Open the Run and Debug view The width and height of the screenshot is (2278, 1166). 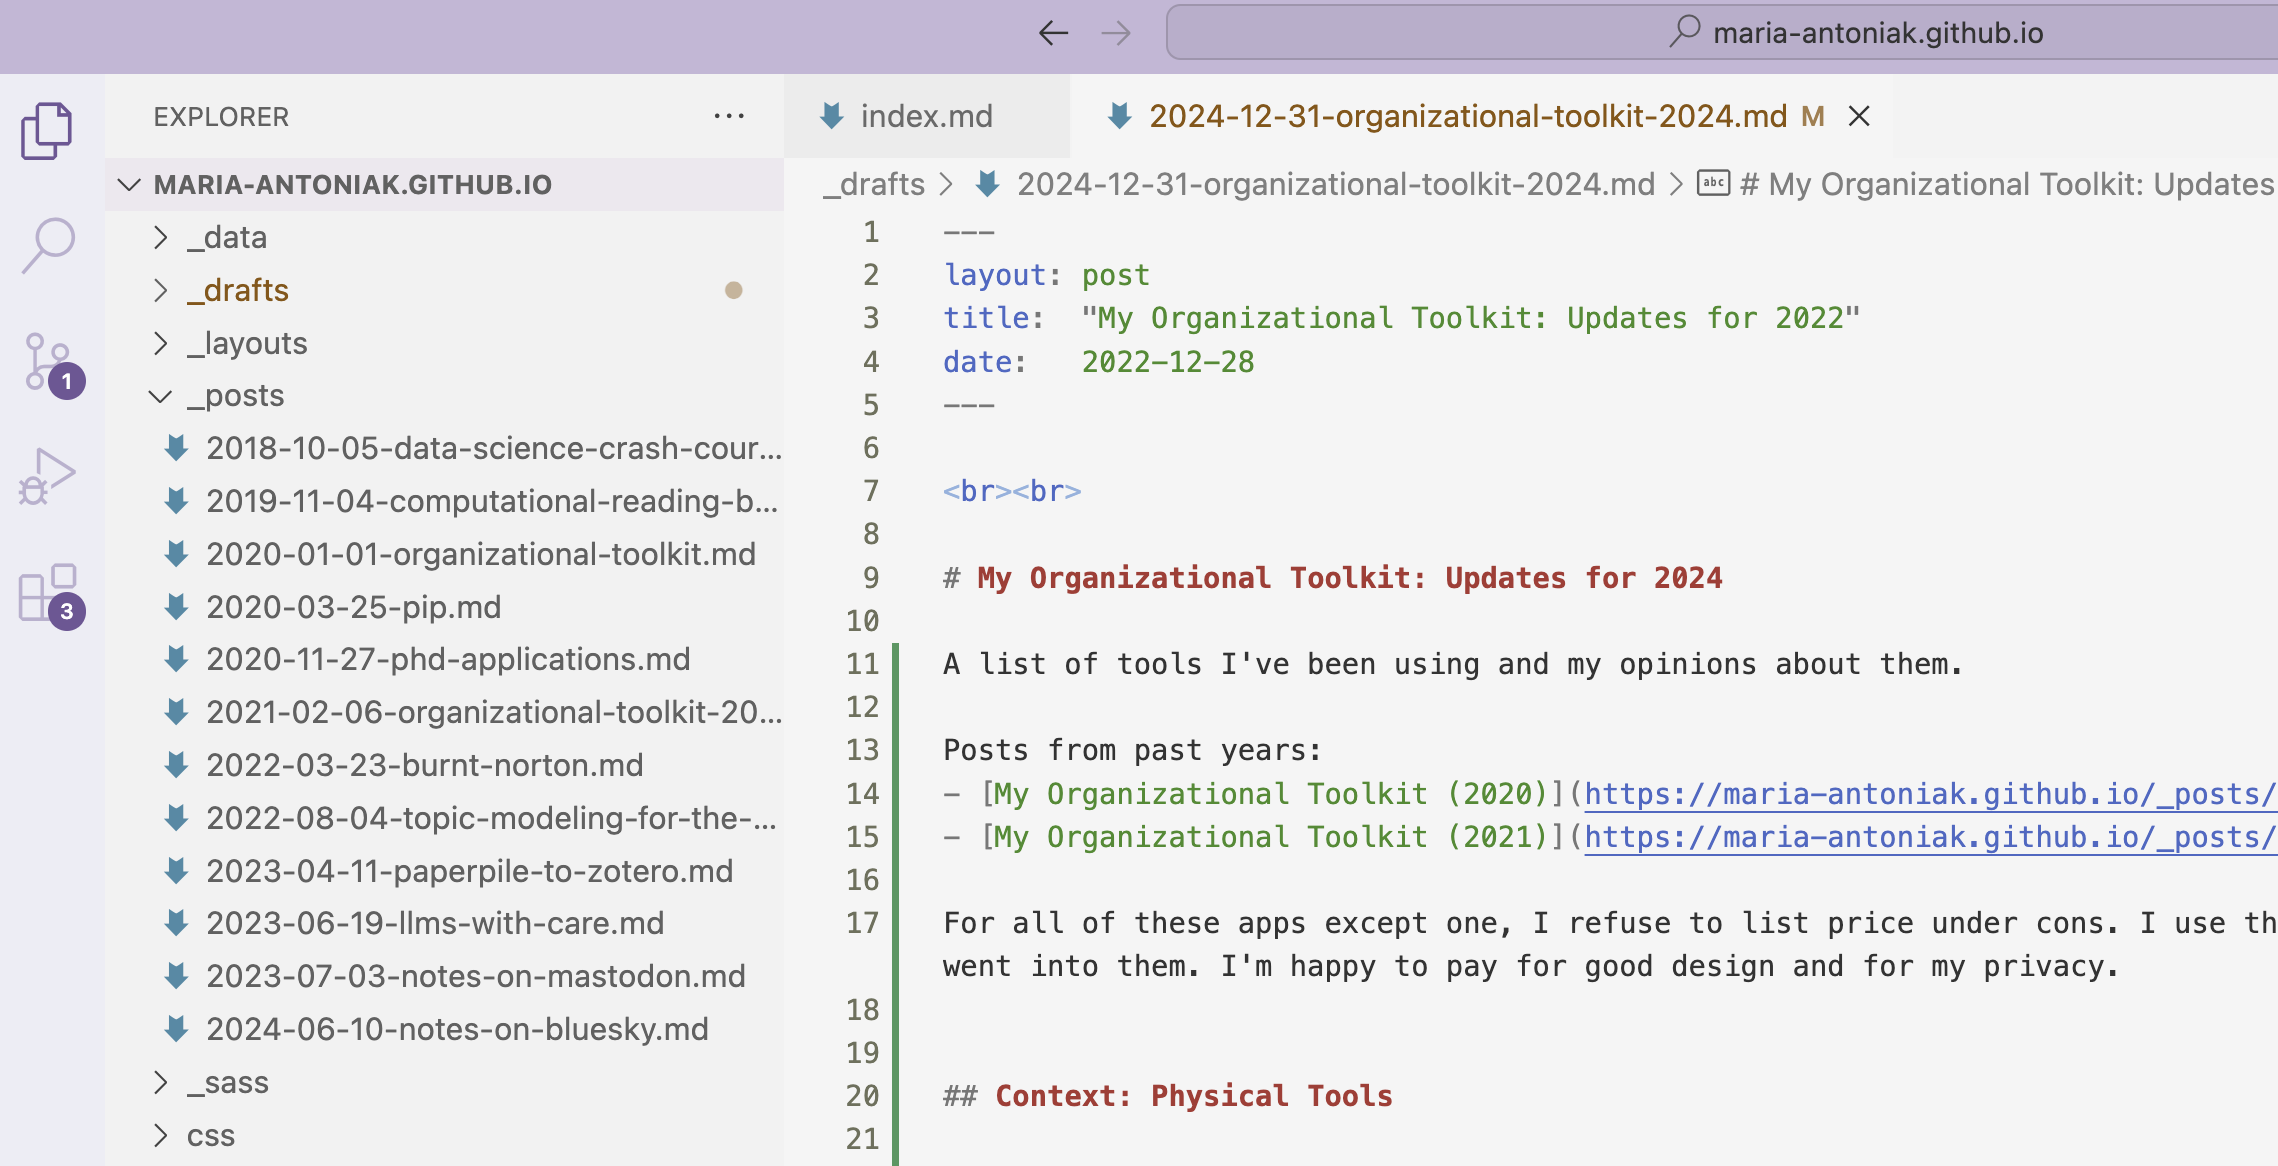point(47,477)
